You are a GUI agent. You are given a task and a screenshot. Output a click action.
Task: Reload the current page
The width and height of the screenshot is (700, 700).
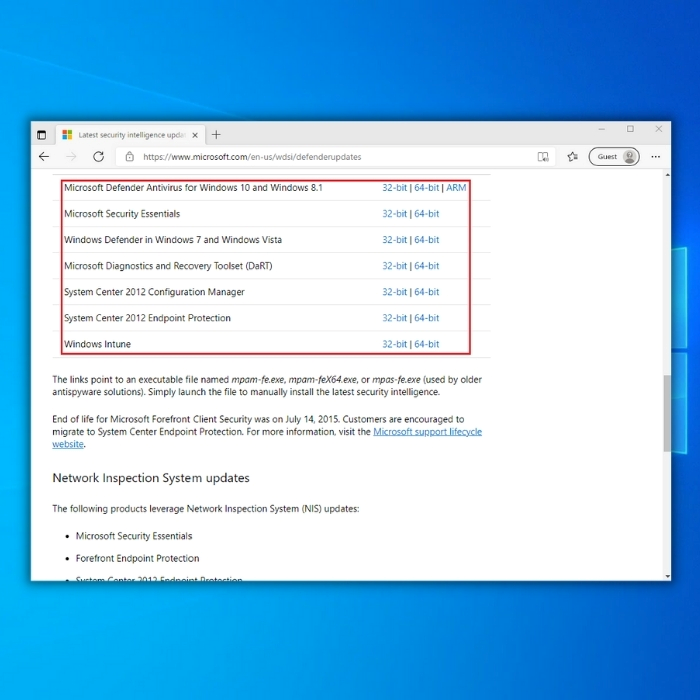[99, 157]
